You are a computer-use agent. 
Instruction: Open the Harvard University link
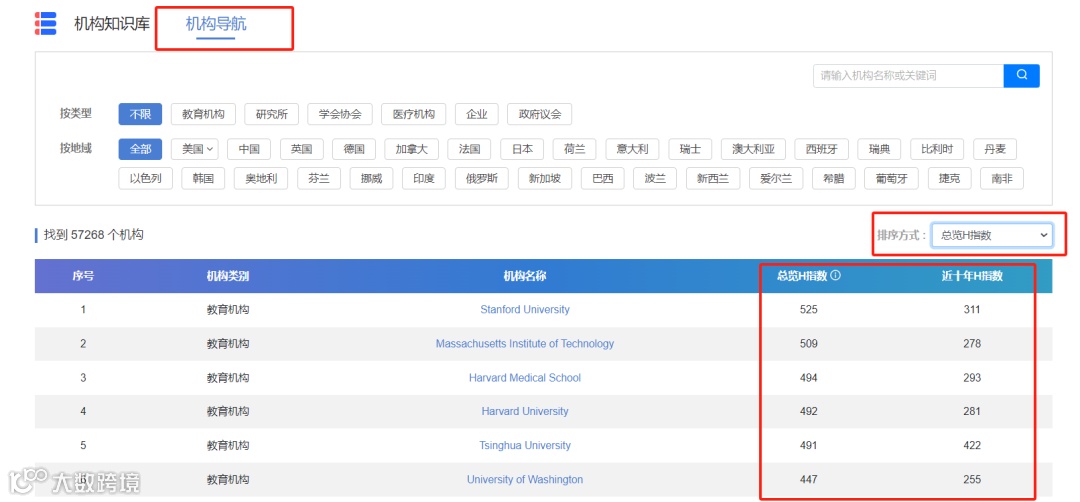click(x=525, y=411)
